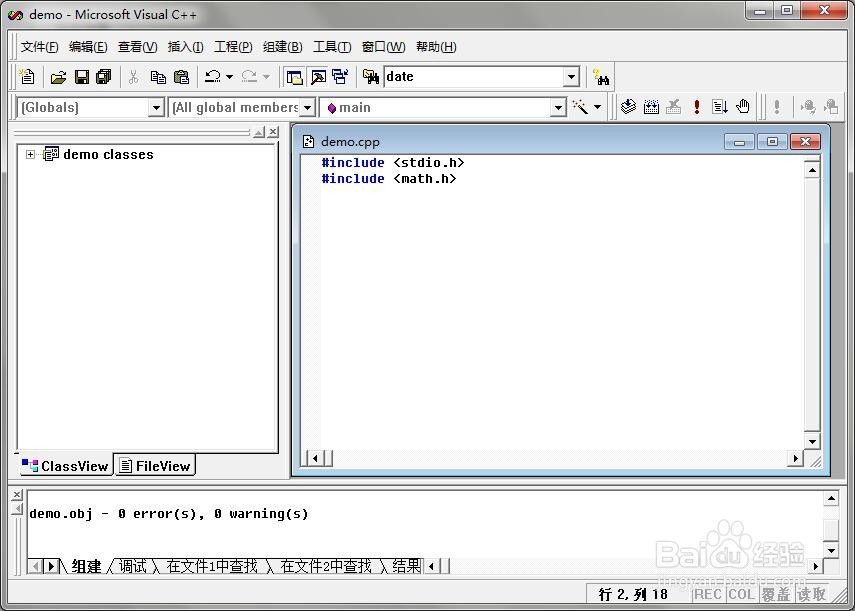Click the 覆盖 overwrite indicator in status bar

coord(776,594)
